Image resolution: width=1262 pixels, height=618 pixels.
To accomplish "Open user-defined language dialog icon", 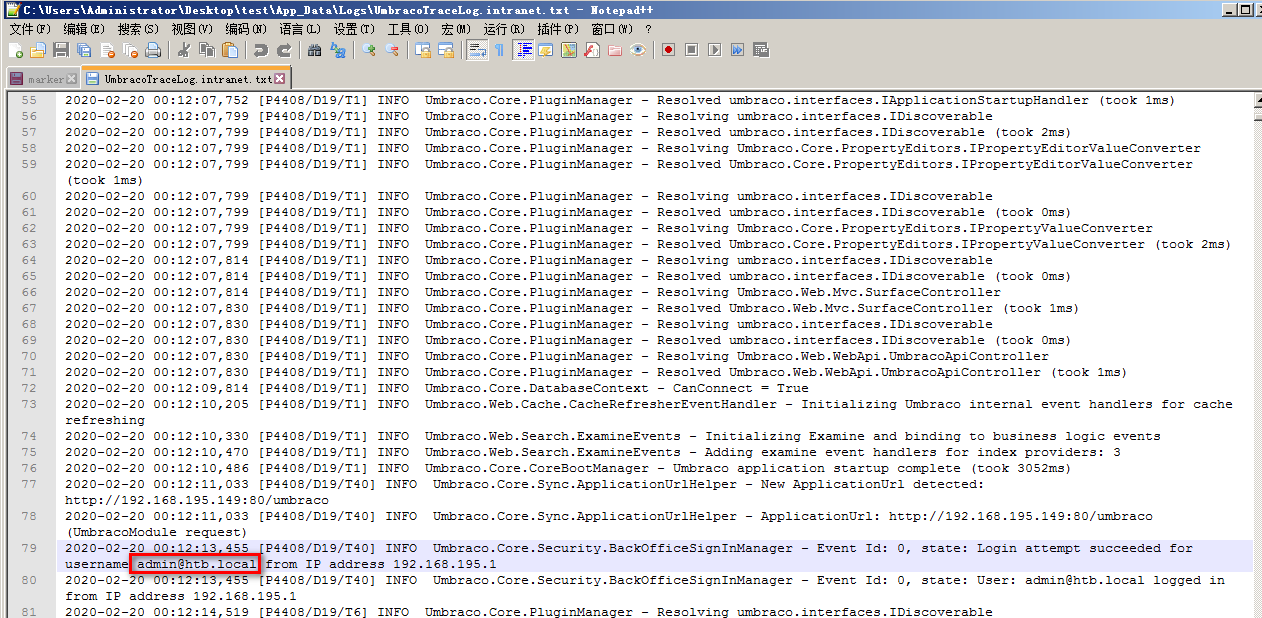I will pos(546,50).
